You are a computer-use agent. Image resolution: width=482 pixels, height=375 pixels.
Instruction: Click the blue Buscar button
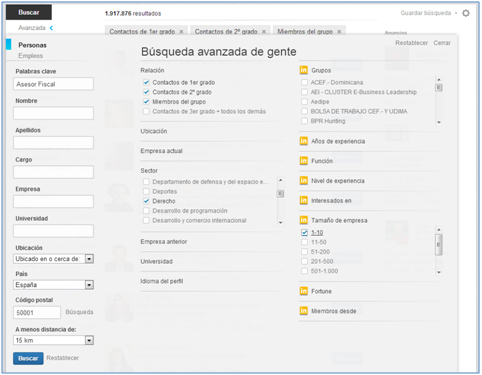pyautogui.click(x=28, y=358)
